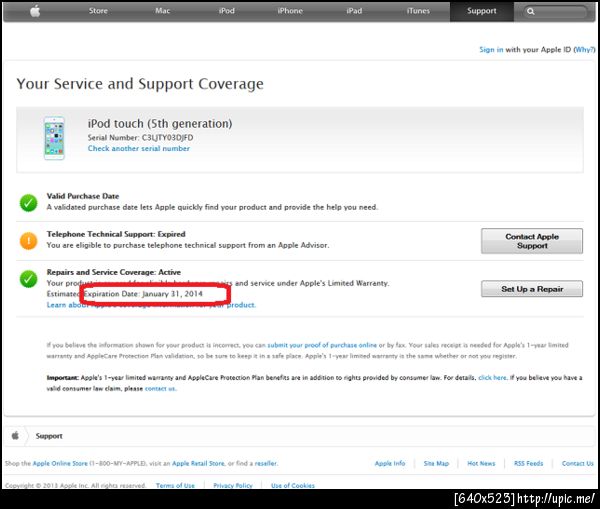Click the iPod touch product image
The image size is (600, 509).
click(54, 138)
